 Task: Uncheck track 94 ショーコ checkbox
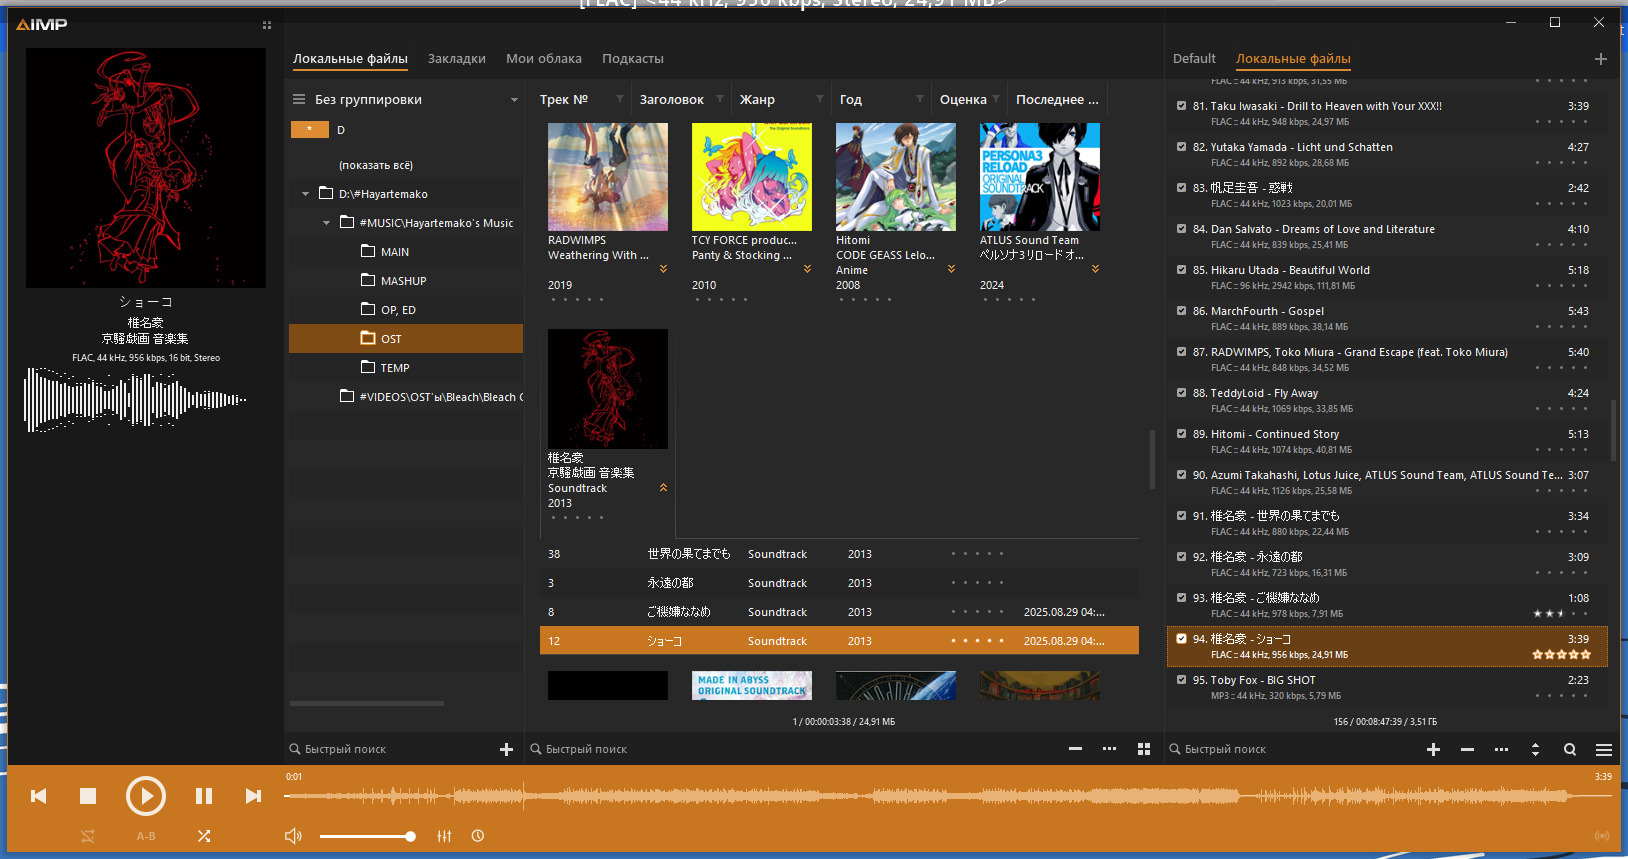[1182, 638]
